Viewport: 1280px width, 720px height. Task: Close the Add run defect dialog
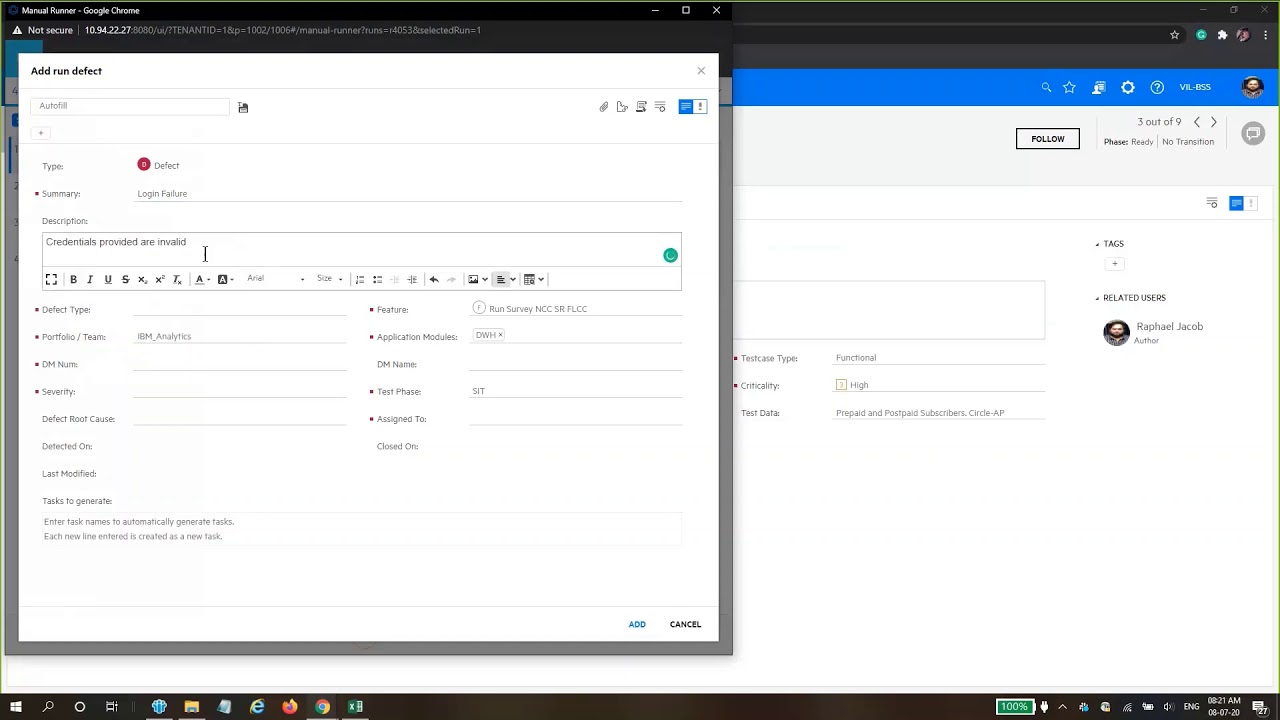[x=701, y=71]
